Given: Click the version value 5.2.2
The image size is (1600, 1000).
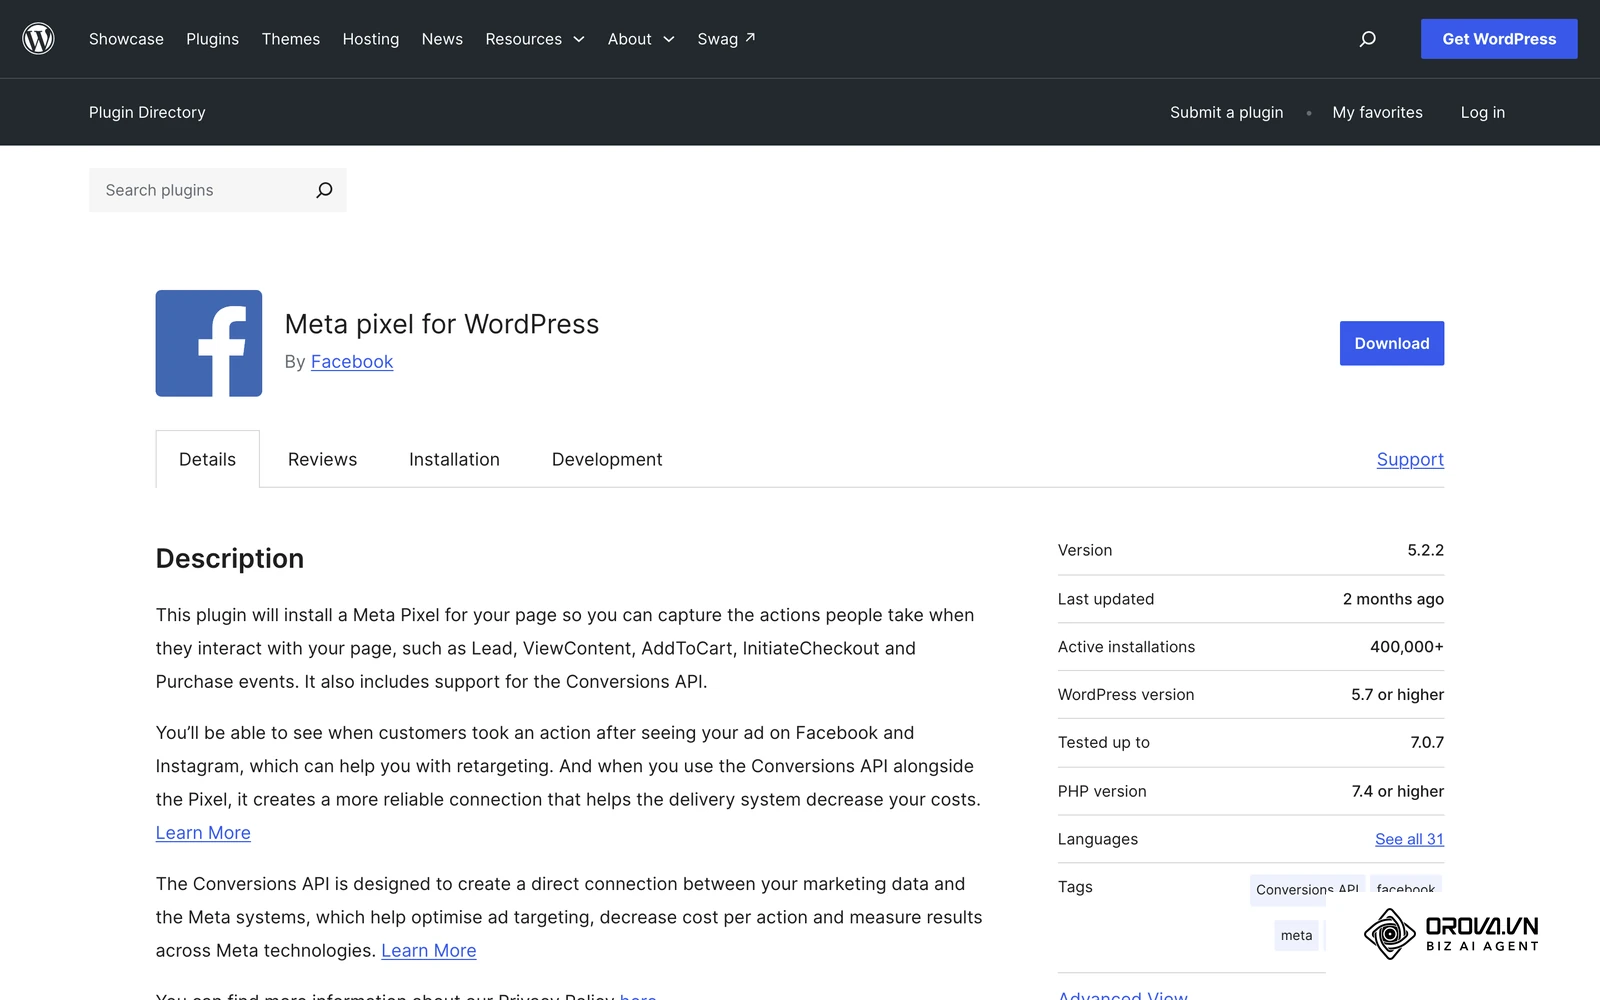Looking at the screenshot, I should pos(1425,550).
